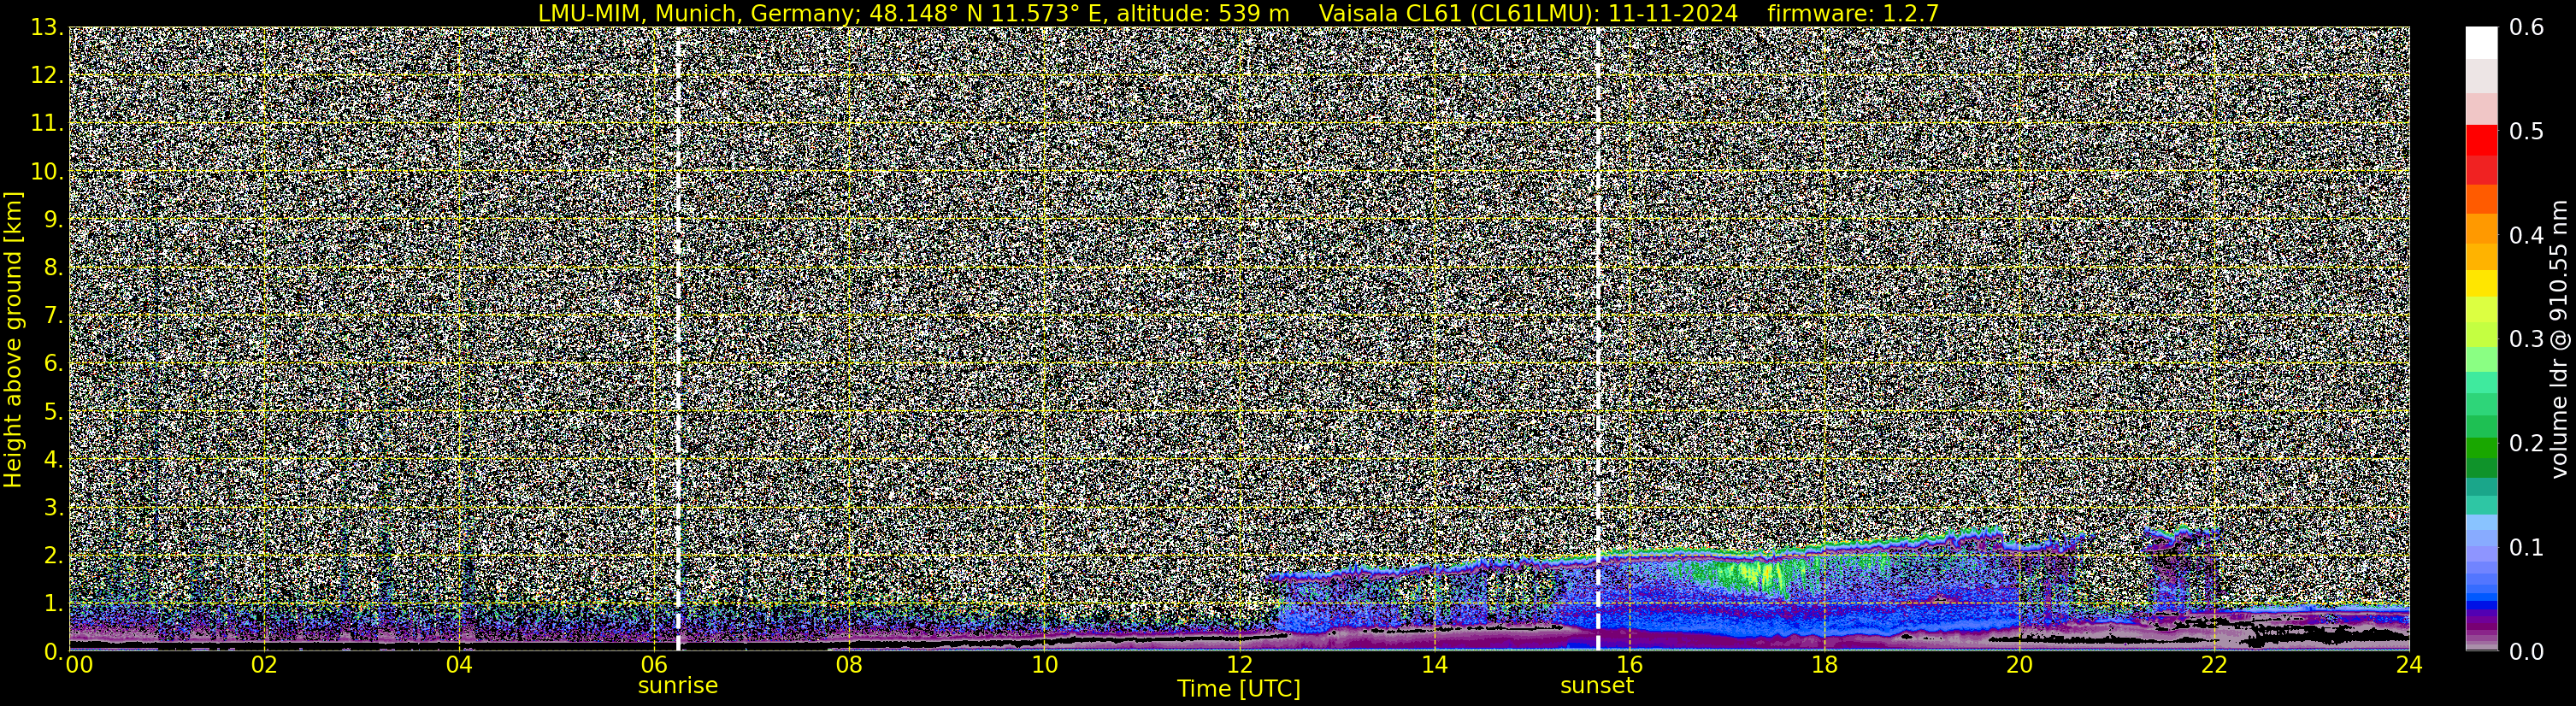Select the "sunset" label below the time axis
Image resolution: width=2576 pixels, height=706 pixels.
1597,686
